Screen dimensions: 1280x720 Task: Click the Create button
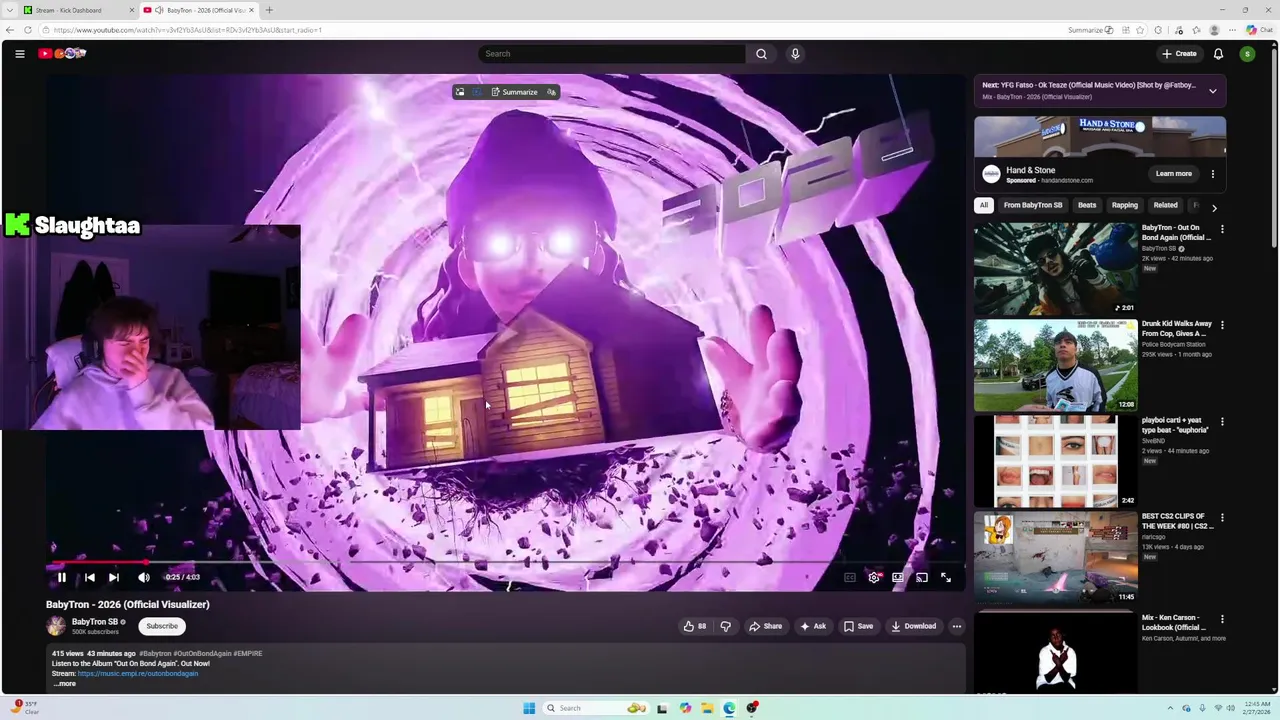pyautogui.click(x=1179, y=54)
